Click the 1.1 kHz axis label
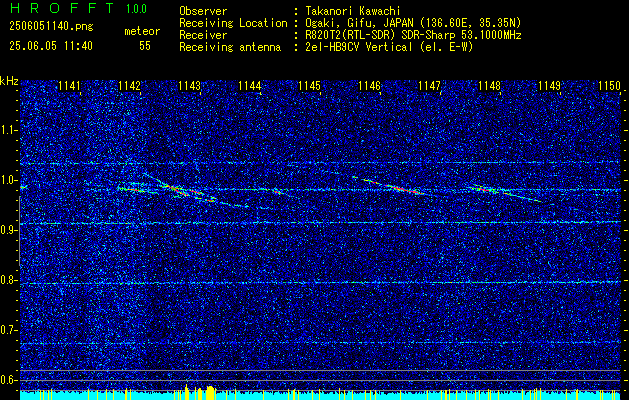 pyautogui.click(x=9, y=130)
